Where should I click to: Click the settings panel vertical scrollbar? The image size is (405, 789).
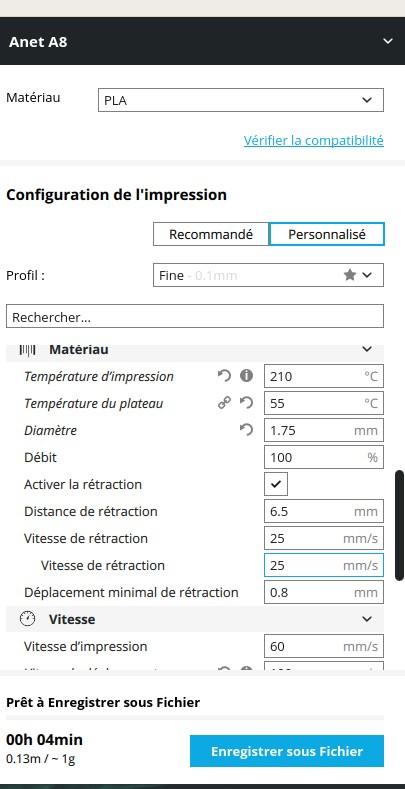tap(400, 525)
